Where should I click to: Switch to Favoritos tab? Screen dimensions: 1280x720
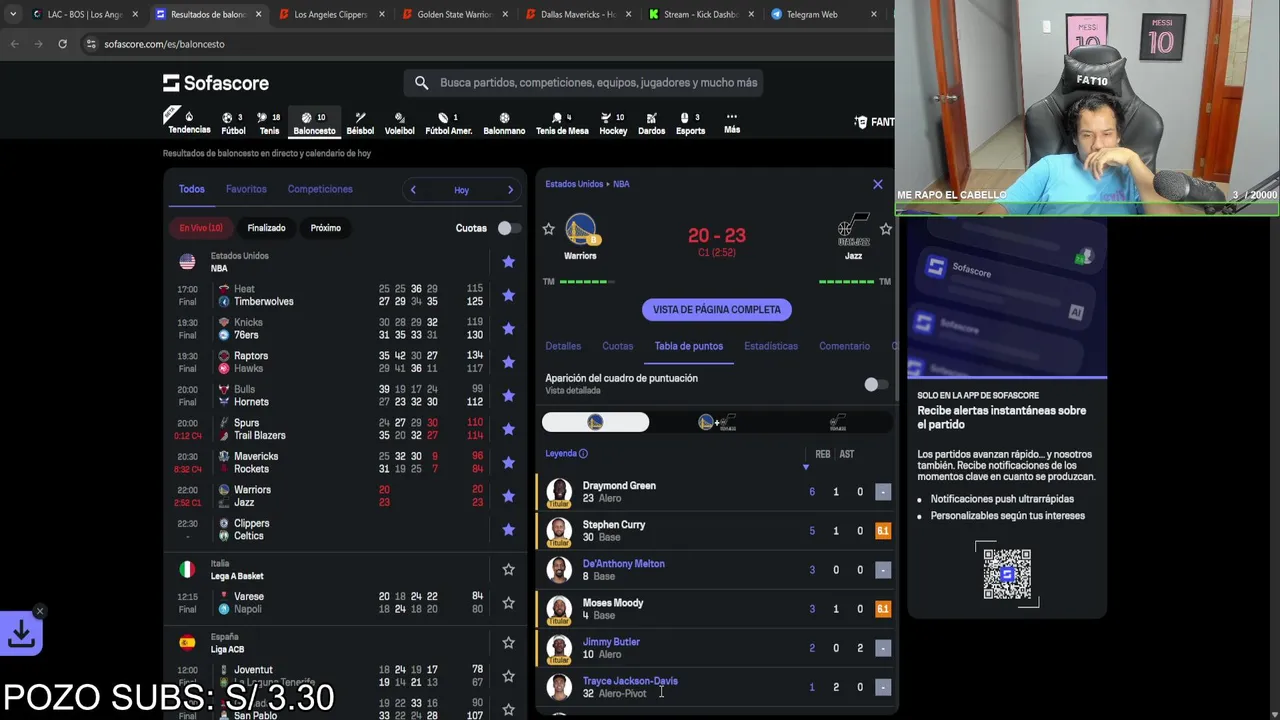point(246,189)
